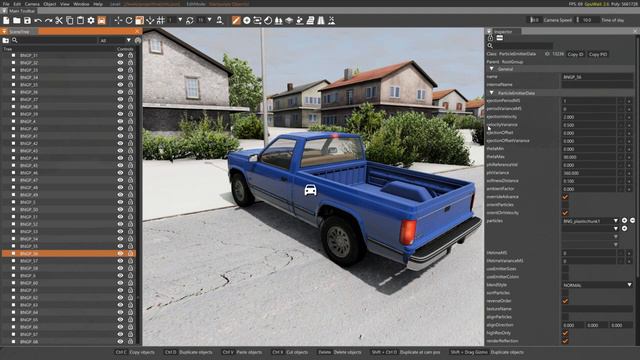Open the Window menu
This screenshot has height=360, width=640.
81,4
